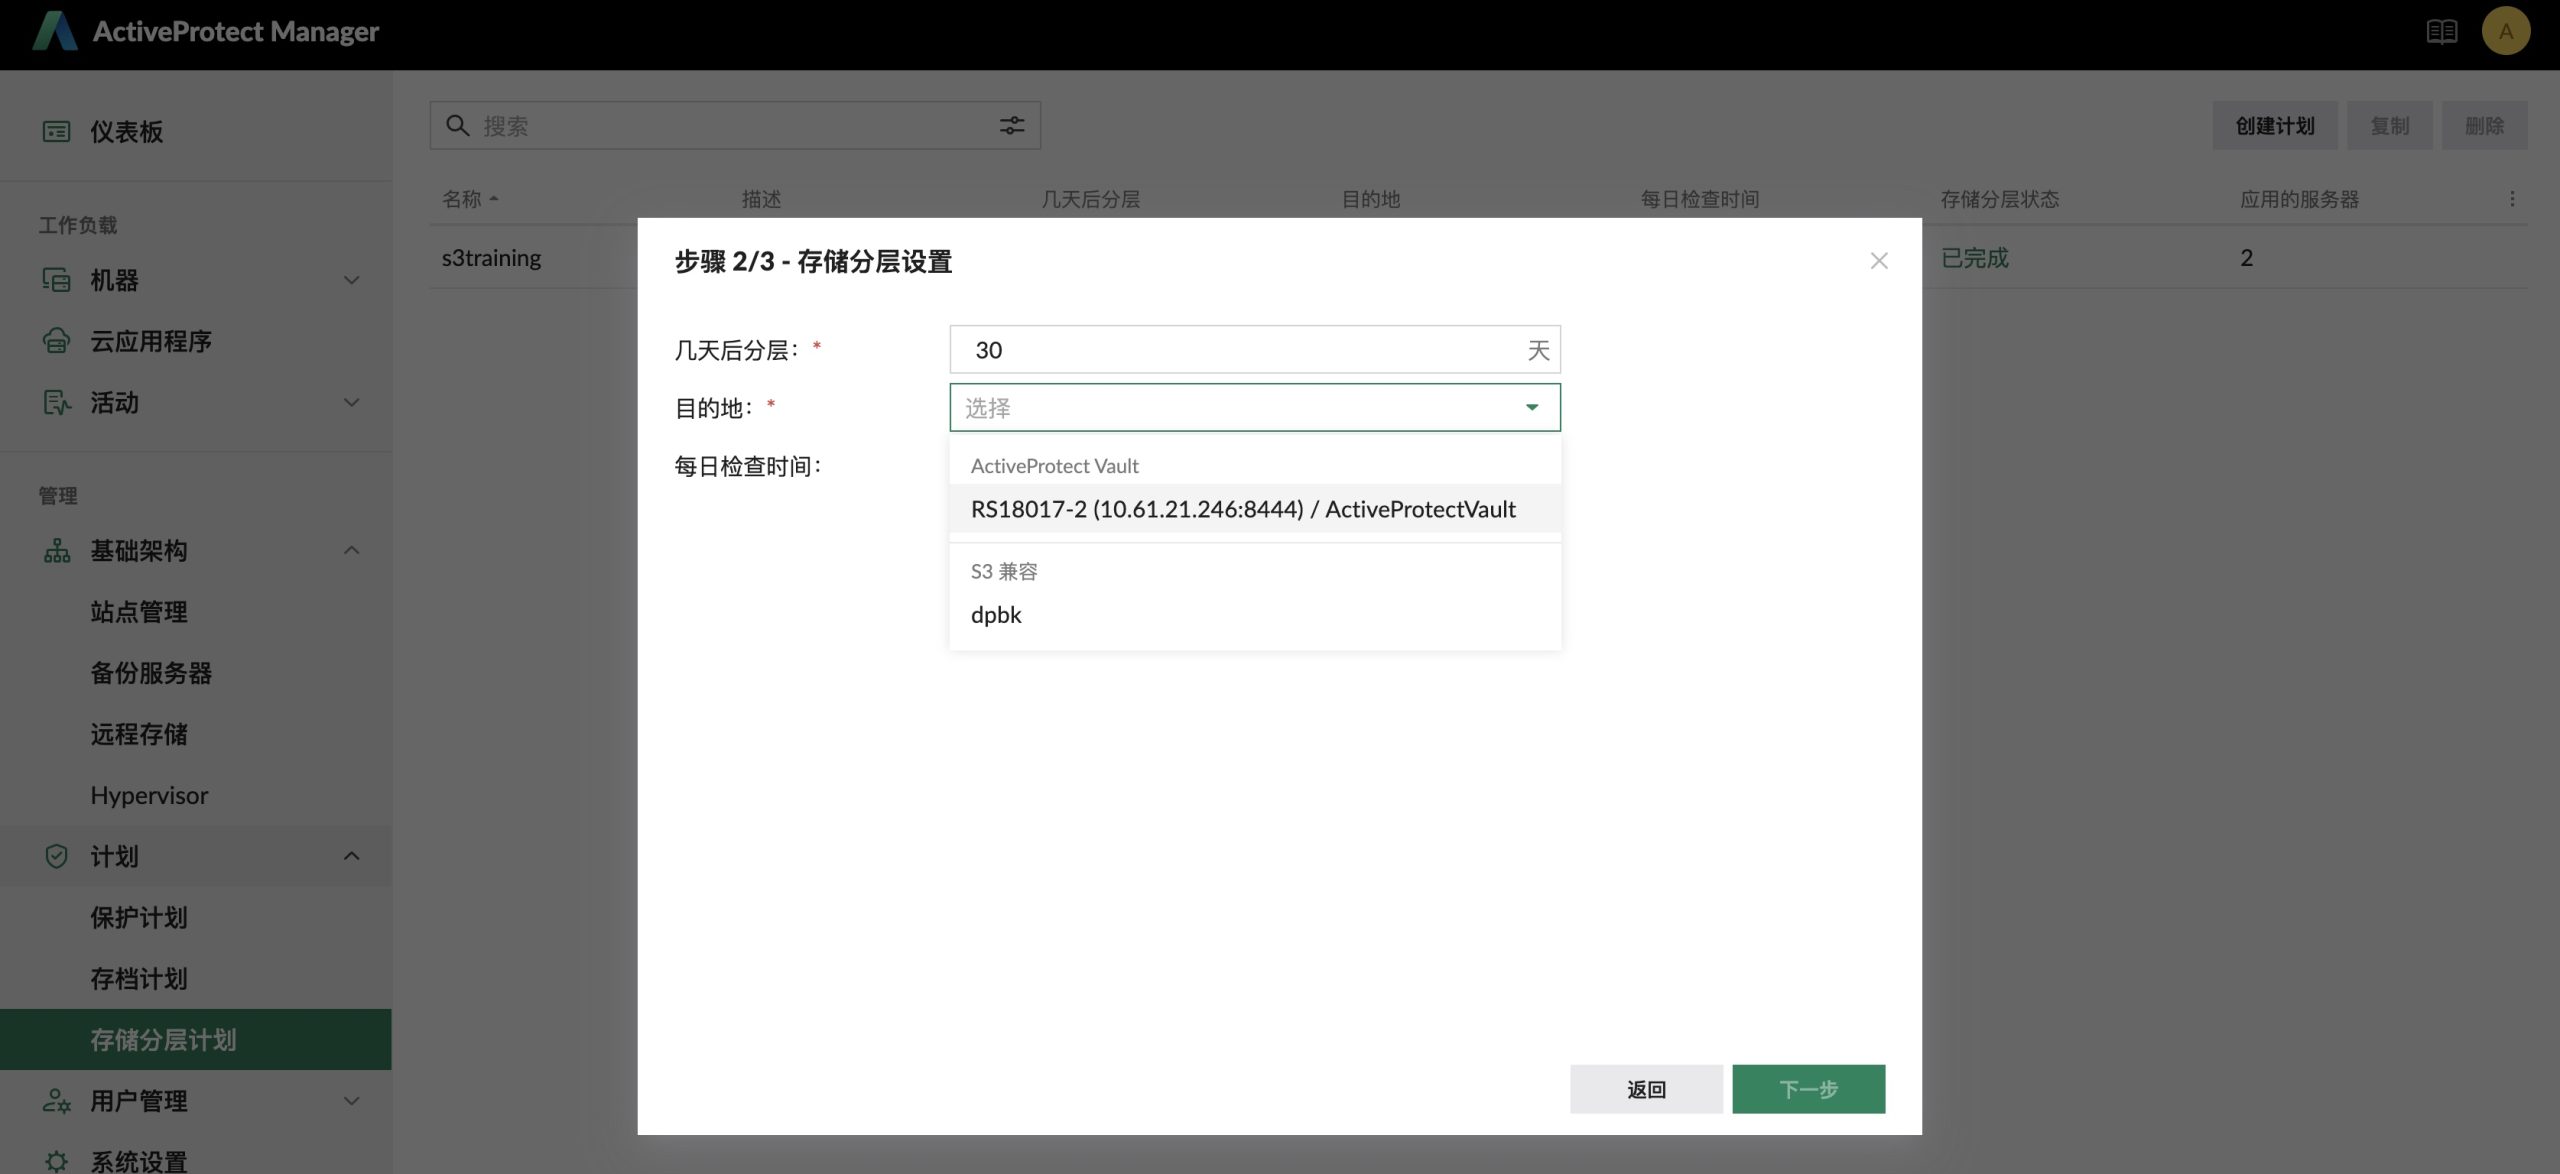Viewport: 2560px width, 1174px height.
Task: Select RS18017-2 ActiveProtectVault destination option
Action: pyautogui.click(x=1242, y=509)
